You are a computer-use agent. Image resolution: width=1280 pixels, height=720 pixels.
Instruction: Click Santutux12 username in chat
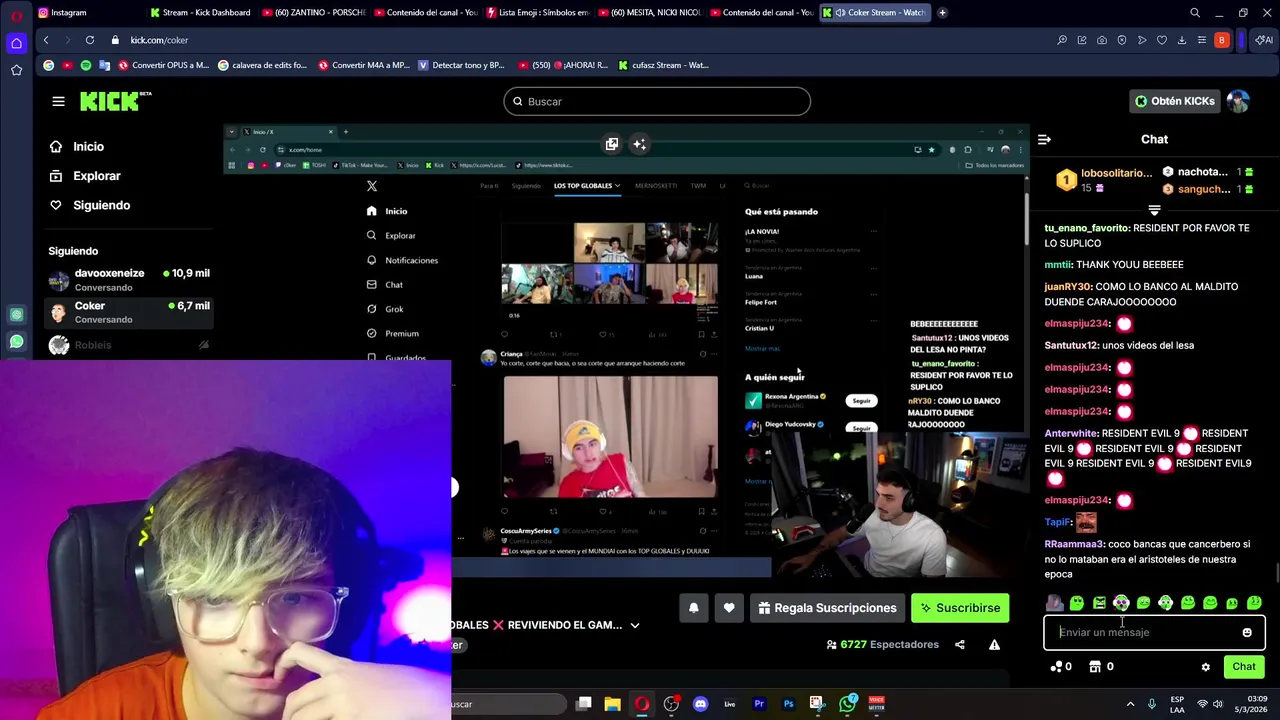1071,346
